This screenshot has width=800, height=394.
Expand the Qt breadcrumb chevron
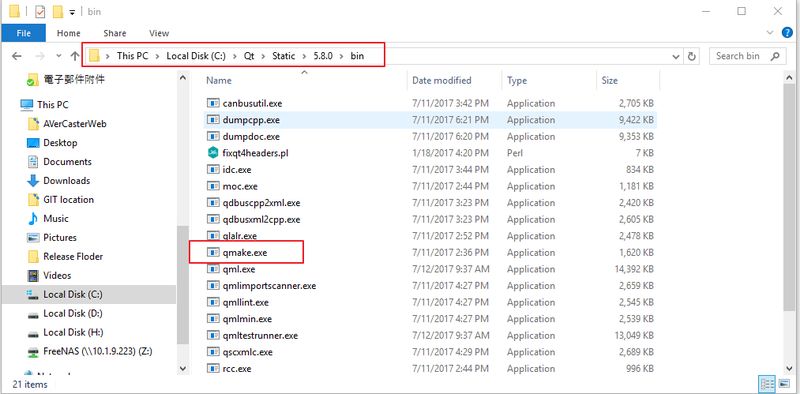pos(263,56)
